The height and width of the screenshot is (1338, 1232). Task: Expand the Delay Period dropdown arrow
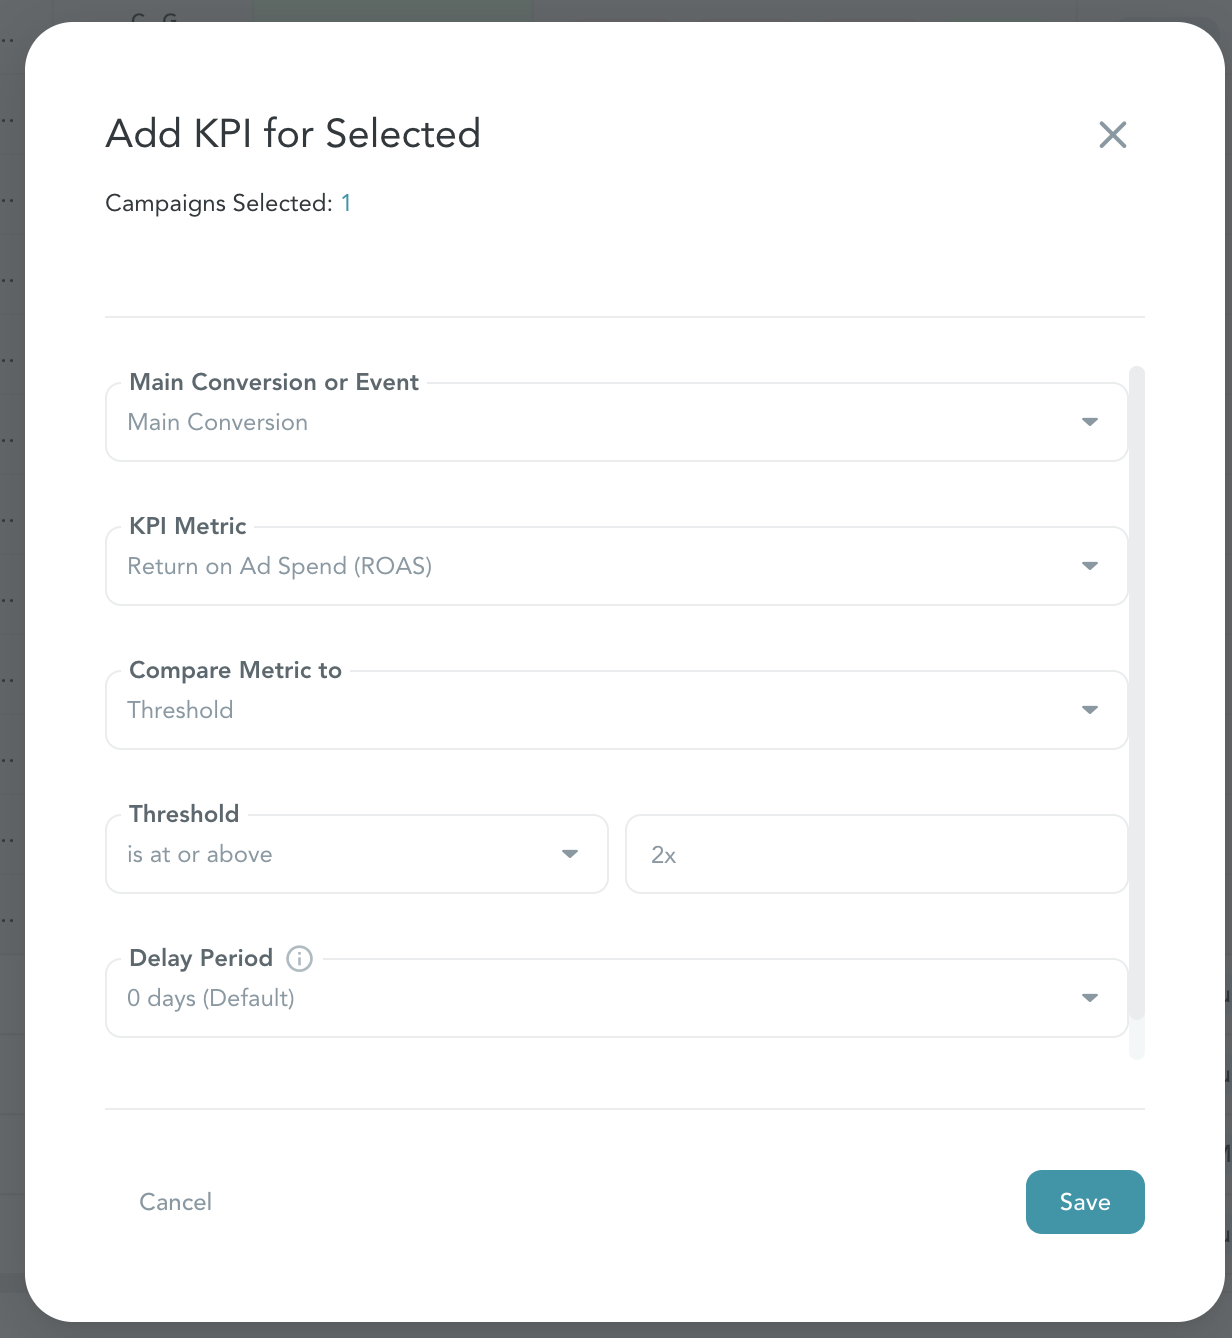click(1090, 998)
